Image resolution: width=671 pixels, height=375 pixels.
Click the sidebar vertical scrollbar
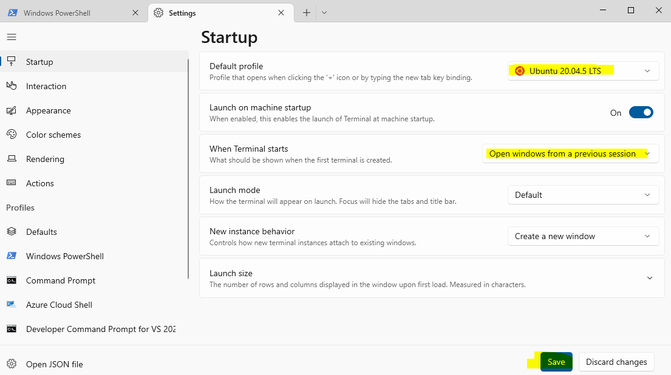(188, 169)
